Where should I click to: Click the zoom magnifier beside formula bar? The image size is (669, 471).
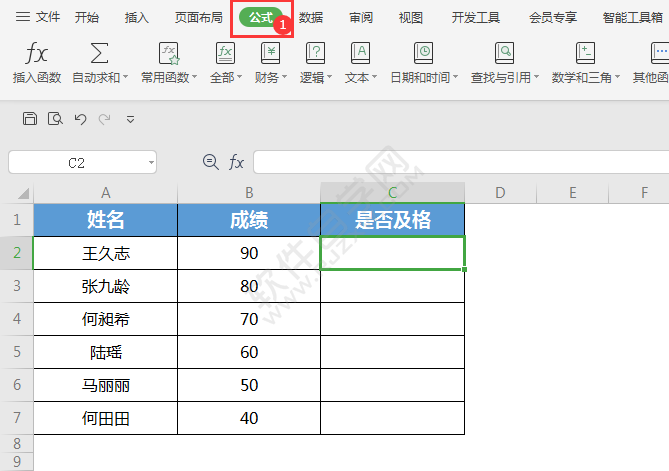click(x=210, y=162)
